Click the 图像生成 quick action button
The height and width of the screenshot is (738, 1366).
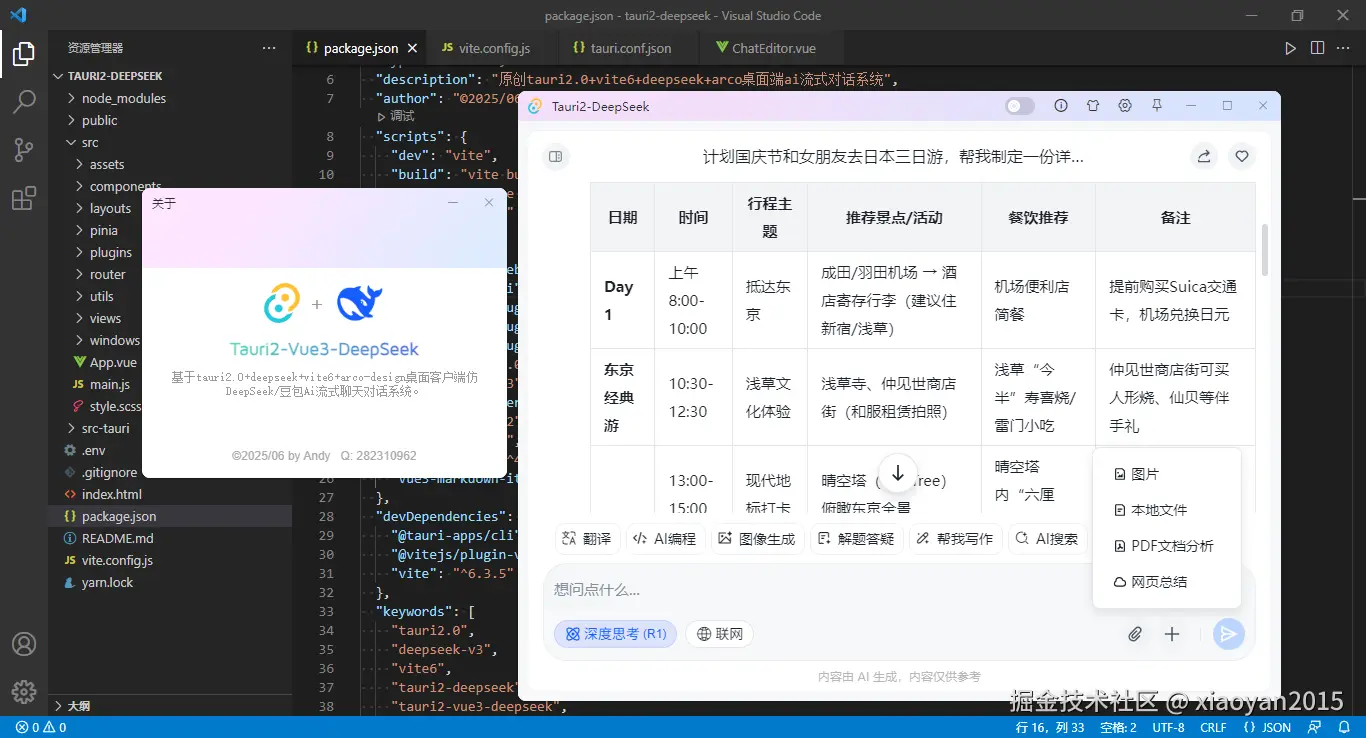coord(757,538)
